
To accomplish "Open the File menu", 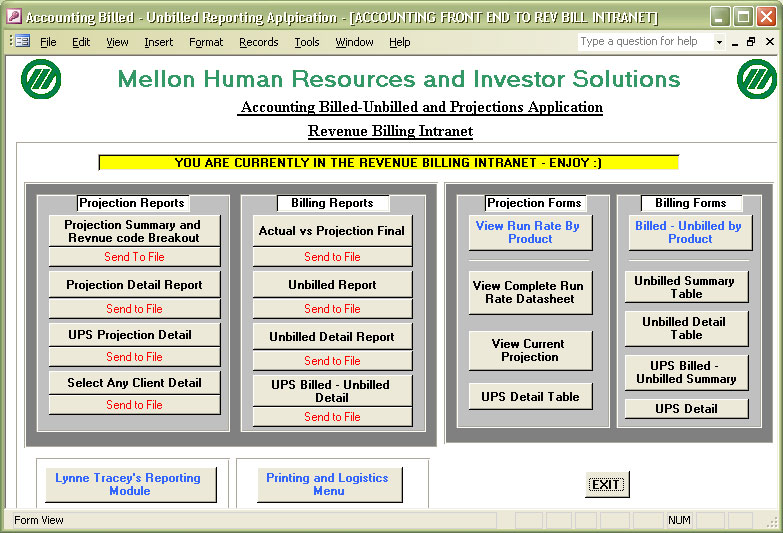I will click(x=48, y=42).
